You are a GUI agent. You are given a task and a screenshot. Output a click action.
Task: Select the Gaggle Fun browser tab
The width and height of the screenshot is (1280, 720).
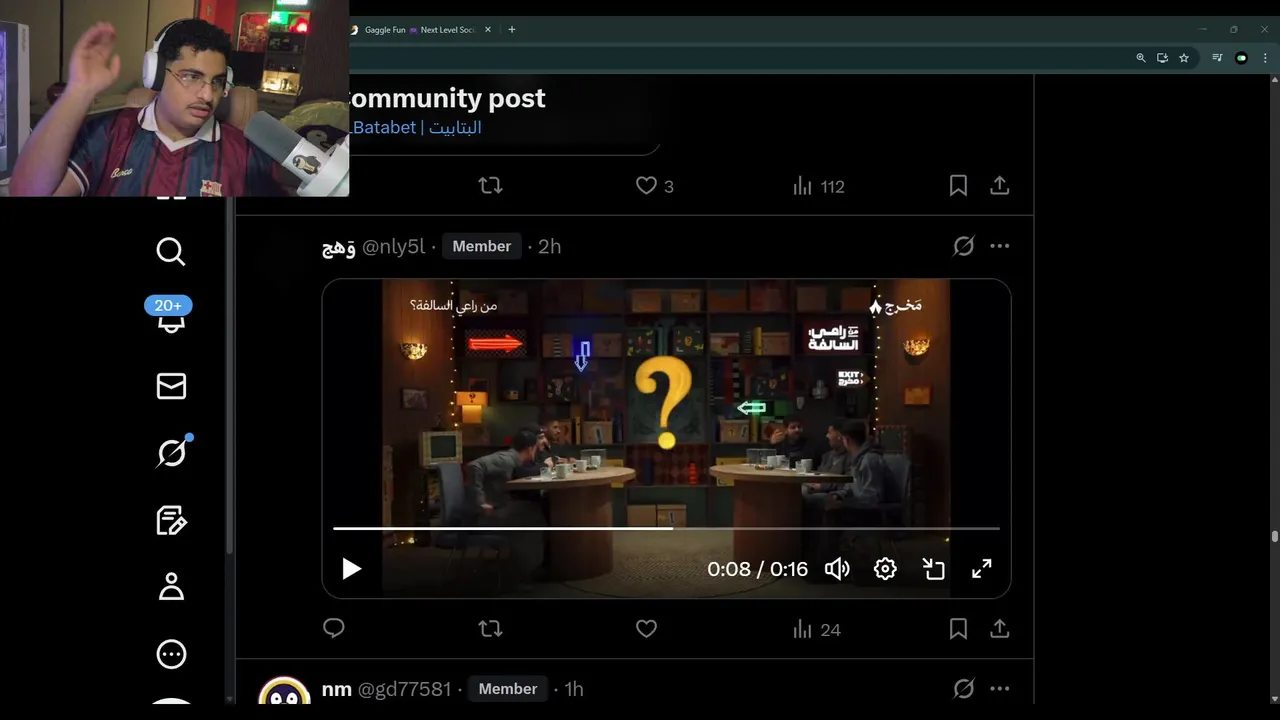420,30
